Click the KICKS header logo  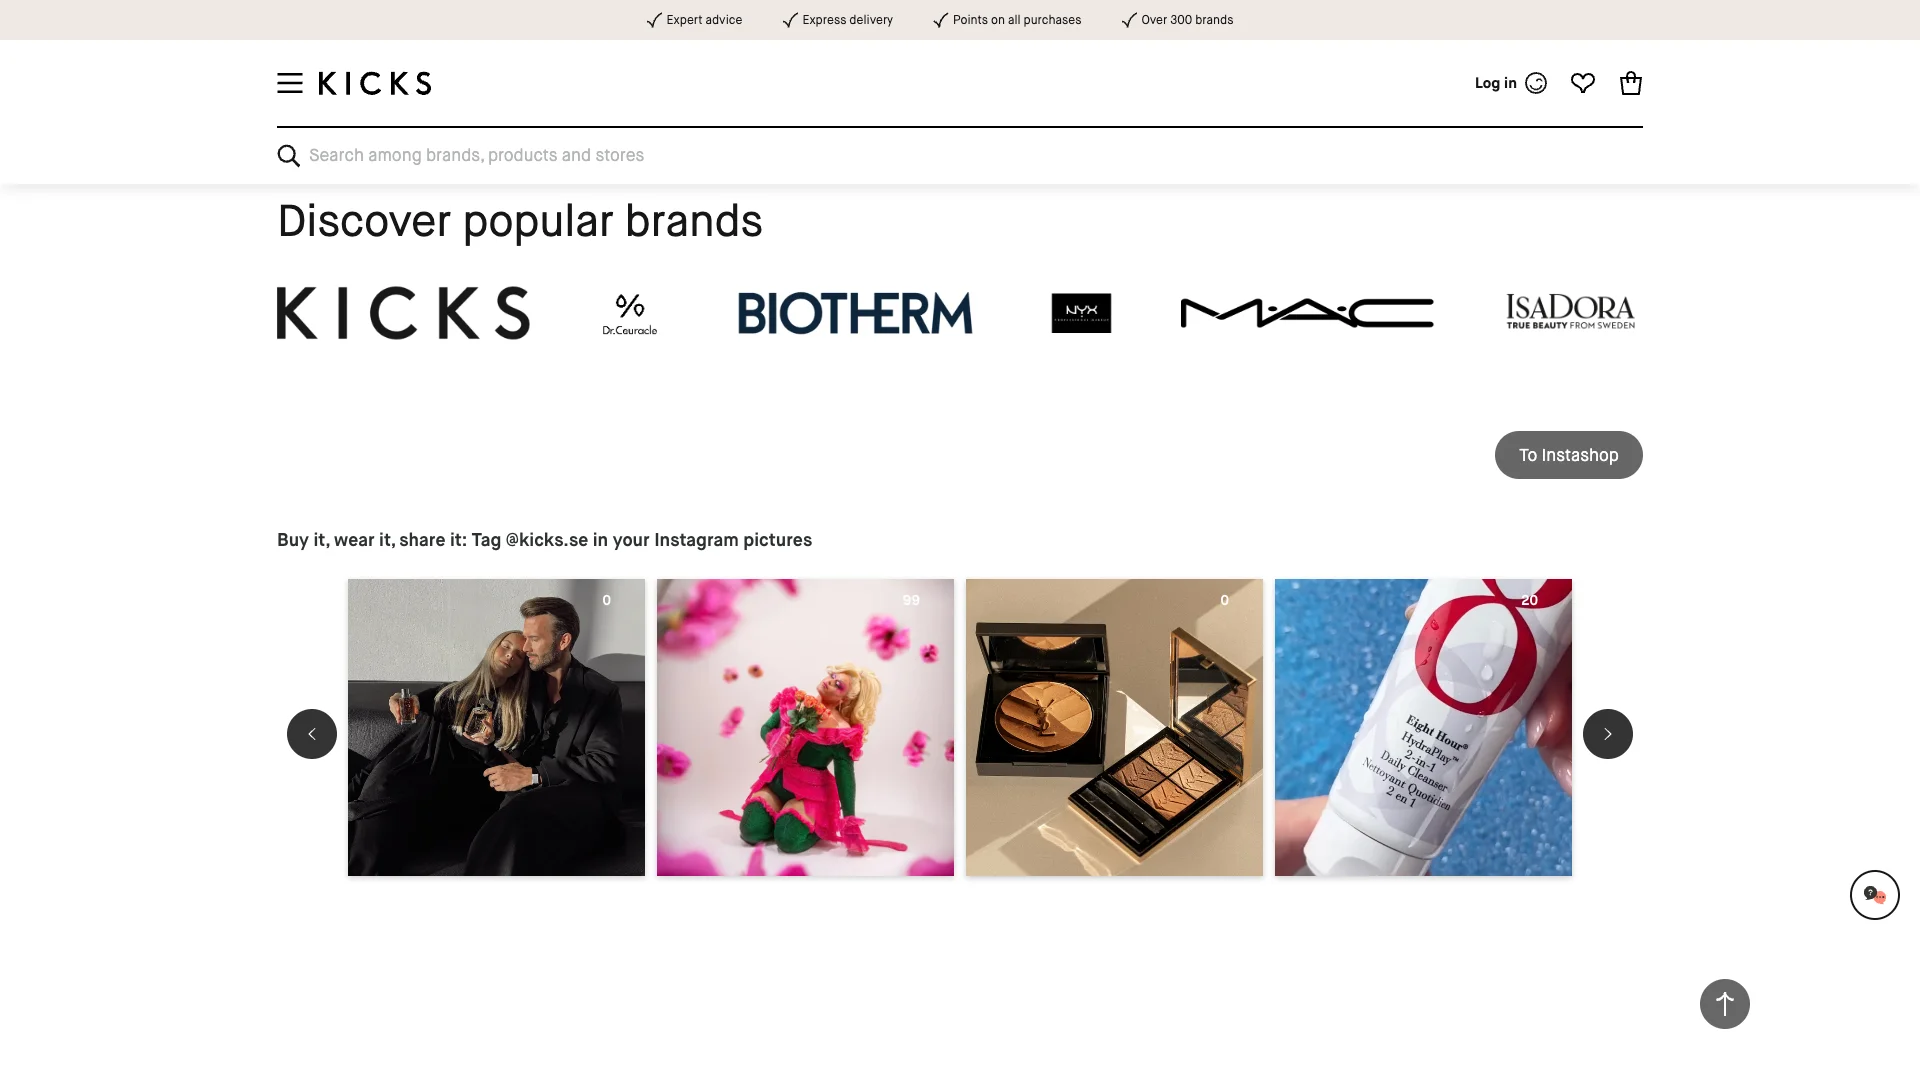point(375,83)
